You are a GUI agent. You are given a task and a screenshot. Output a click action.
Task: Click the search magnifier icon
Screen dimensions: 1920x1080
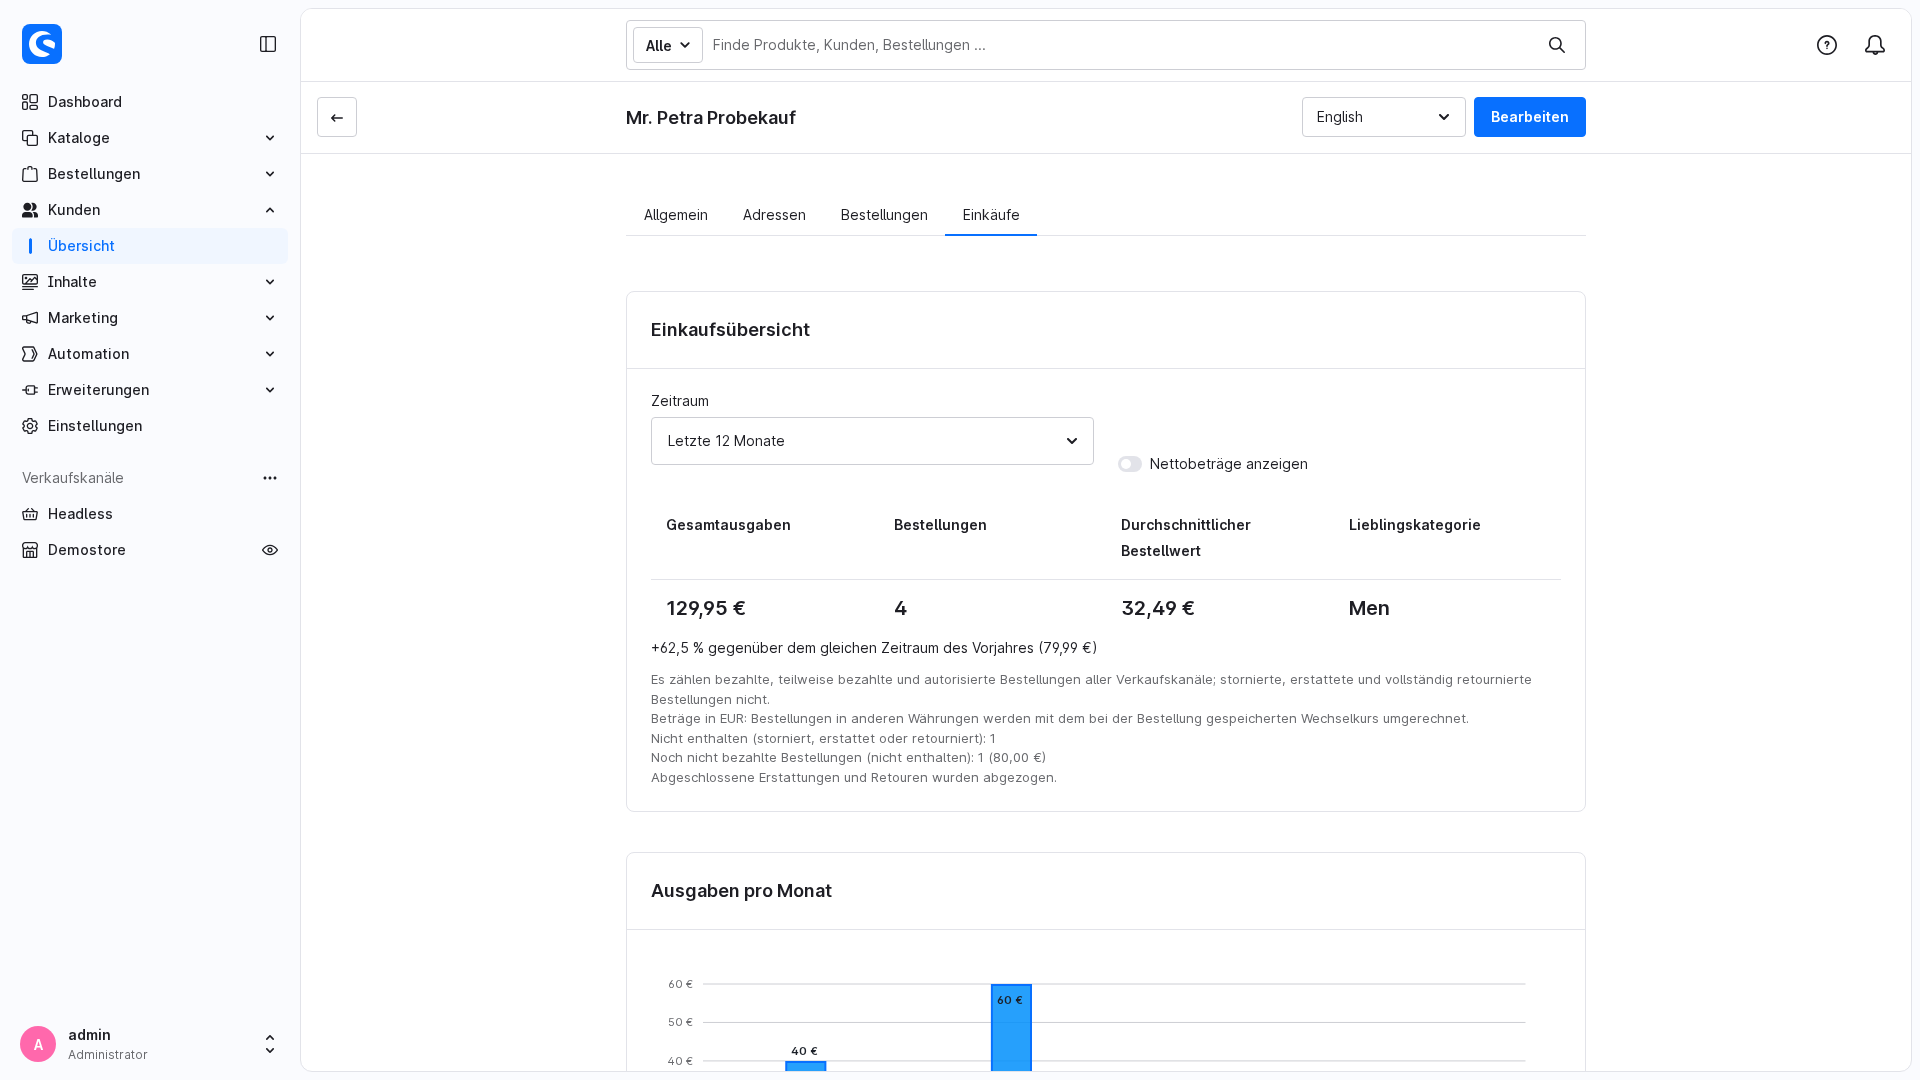pos(1557,45)
